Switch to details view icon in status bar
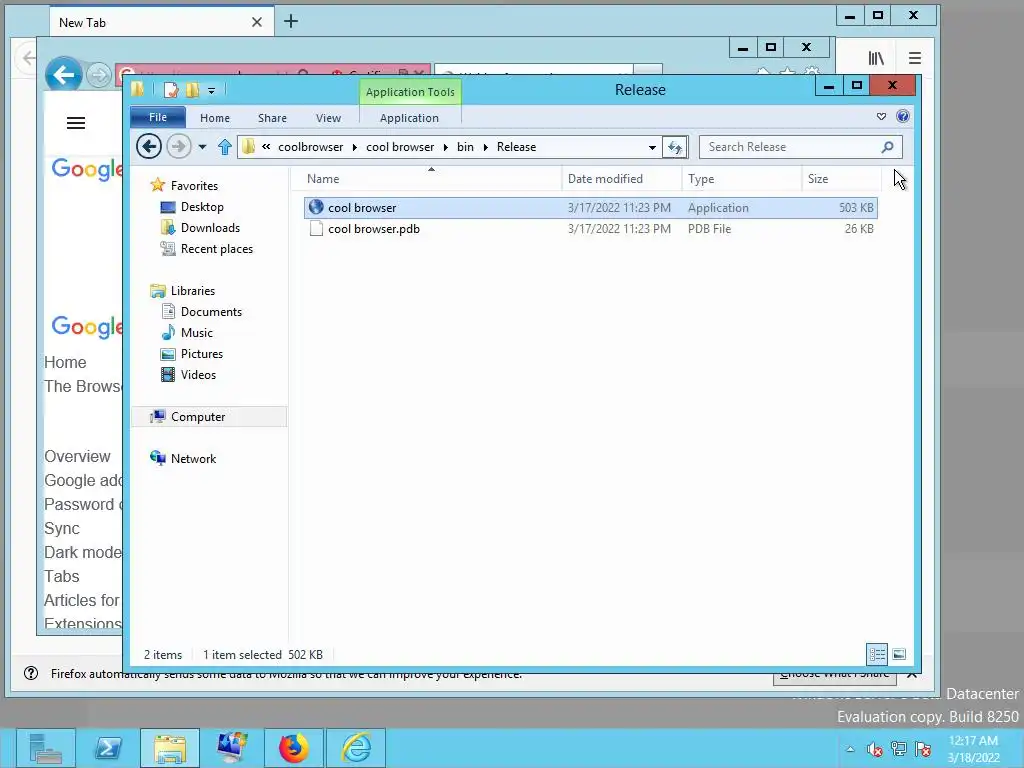This screenshot has height=768, width=1024. [877, 654]
